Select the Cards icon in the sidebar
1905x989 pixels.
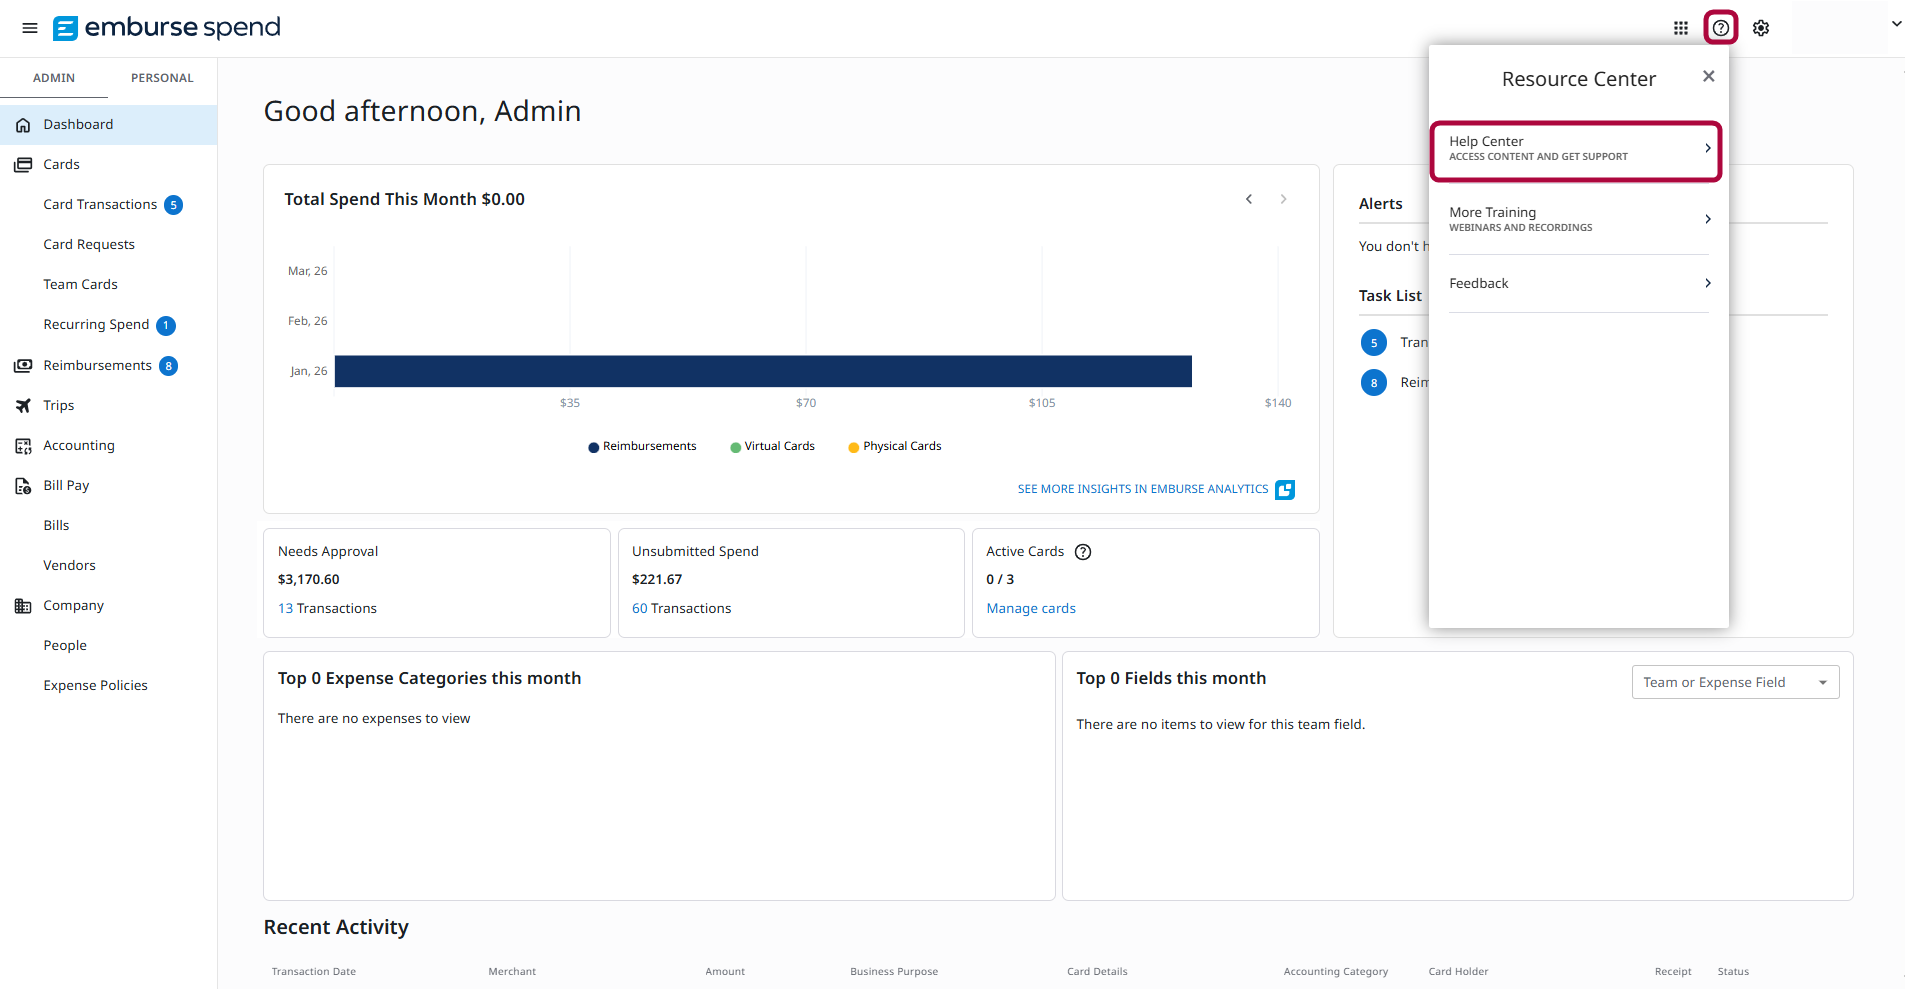(x=22, y=164)
